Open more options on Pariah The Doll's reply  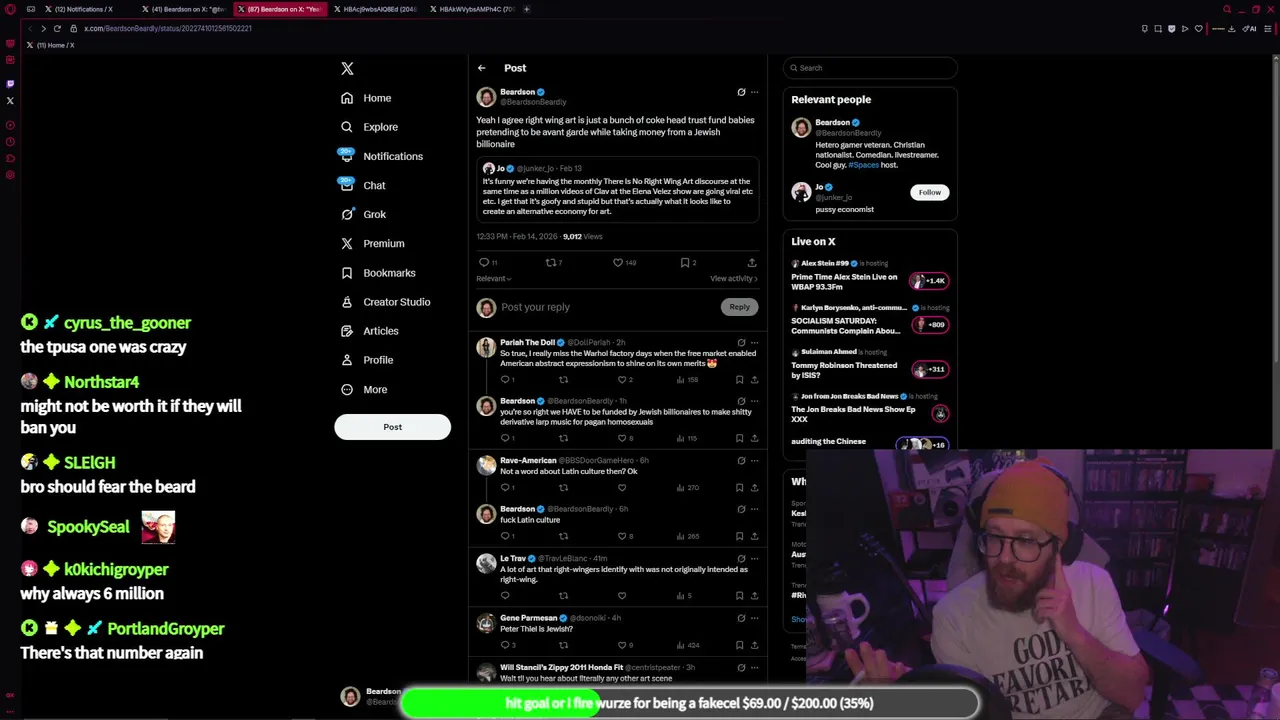[x=755, y=342]
